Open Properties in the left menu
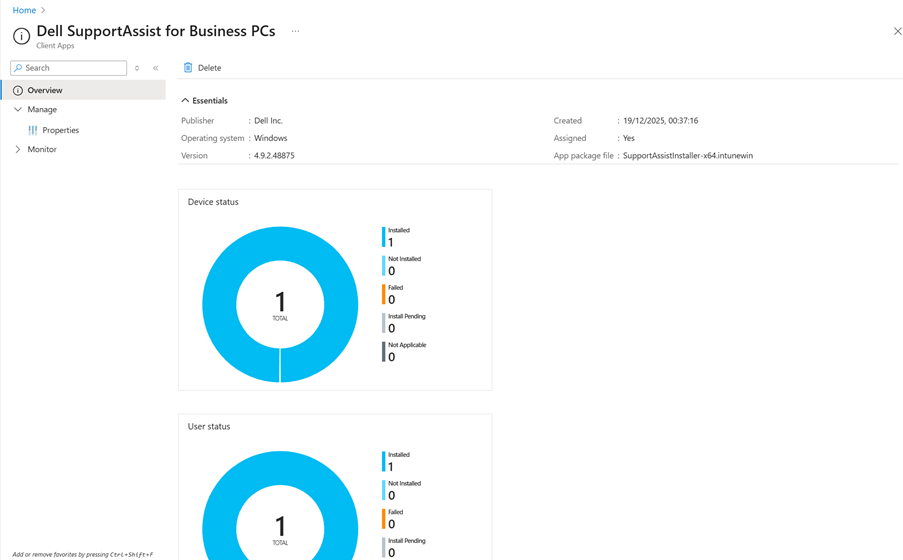Viewport: 903px width, 560px height. tap(61, 130)
